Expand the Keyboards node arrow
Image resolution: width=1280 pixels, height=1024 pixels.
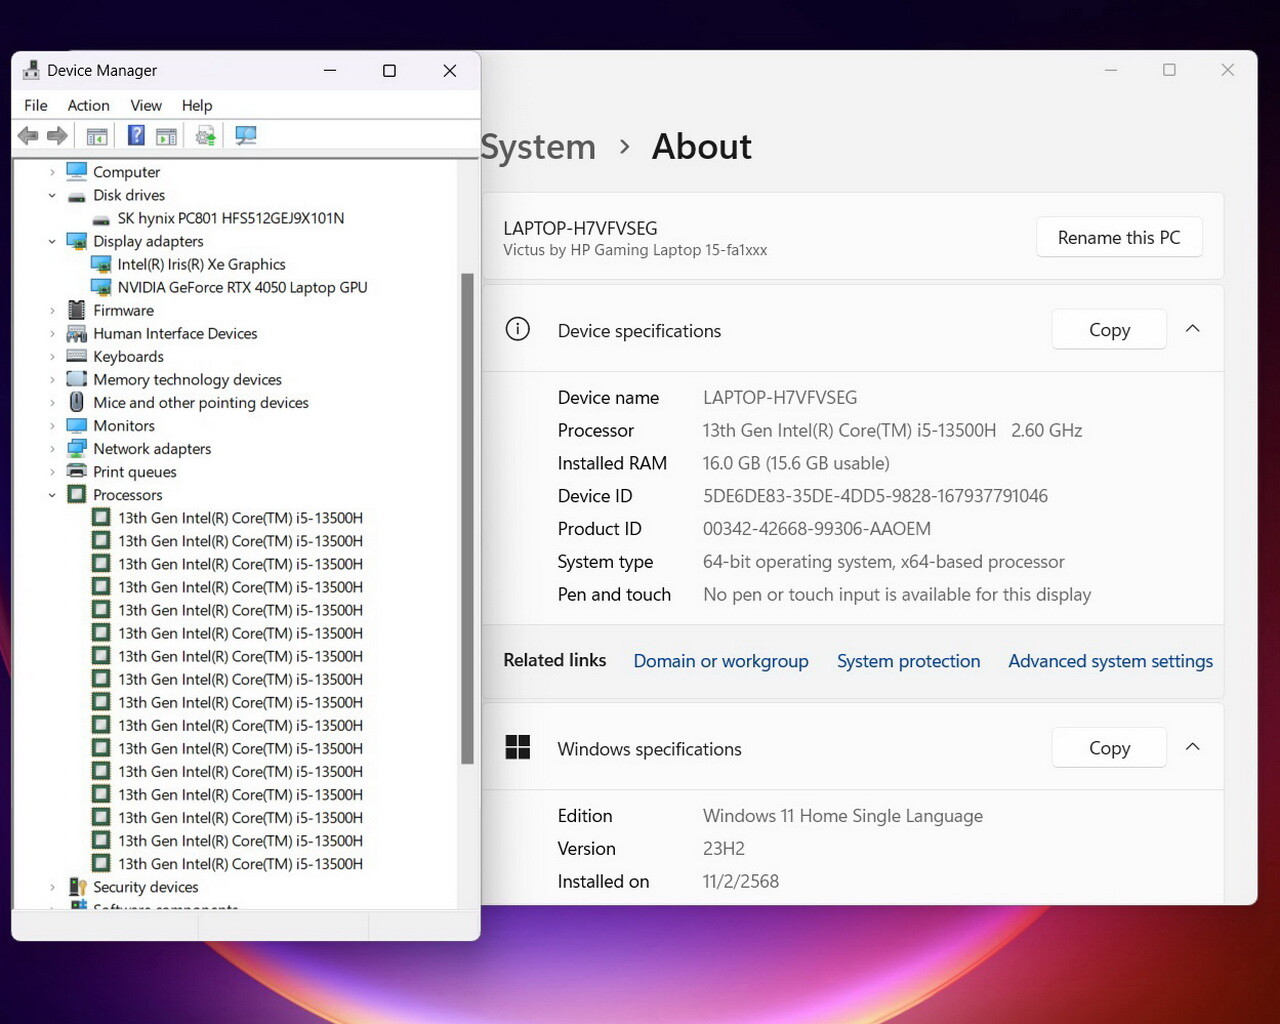click(52, 356)
